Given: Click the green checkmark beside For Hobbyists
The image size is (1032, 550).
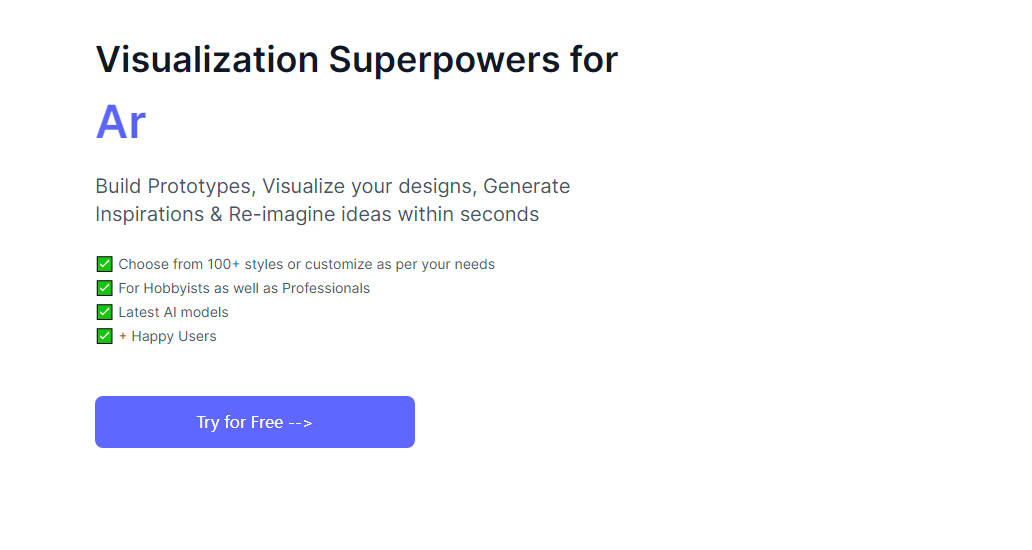Looking at the screenshot, I should click(x=105, y=288).
